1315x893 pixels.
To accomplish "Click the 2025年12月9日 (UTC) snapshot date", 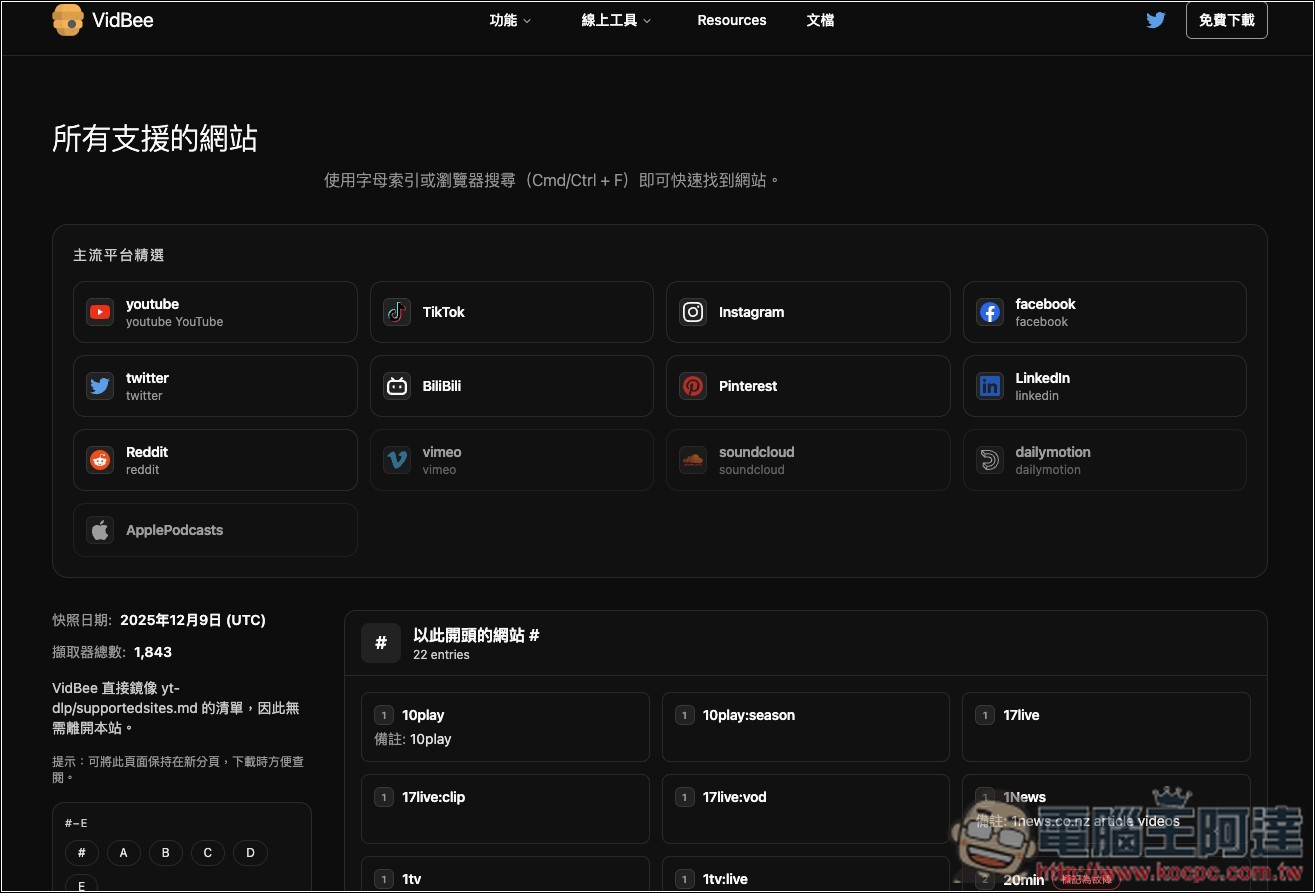I will (193, 620).
